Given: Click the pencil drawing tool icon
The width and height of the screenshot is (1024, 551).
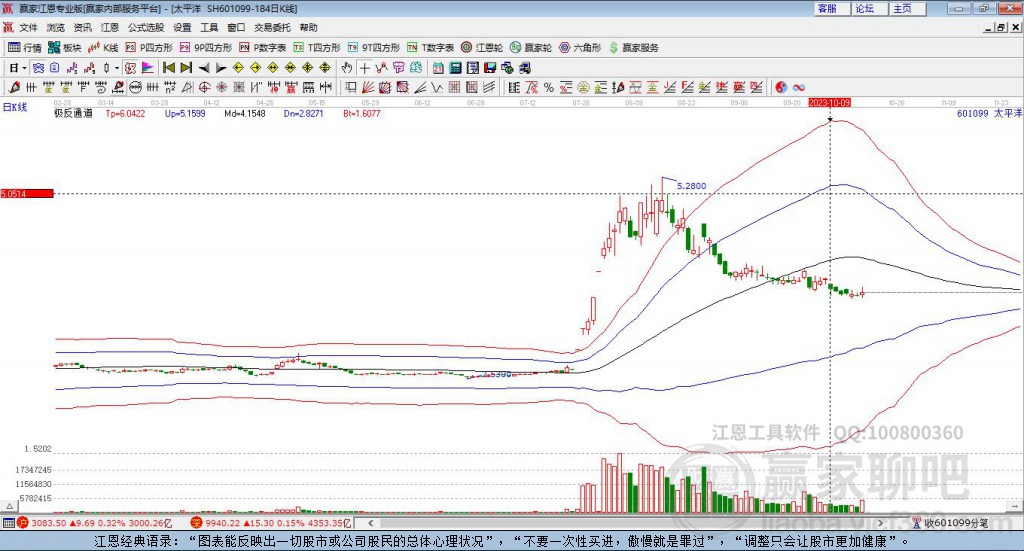Looking at the screenshot, I should [x=14, y=87].
